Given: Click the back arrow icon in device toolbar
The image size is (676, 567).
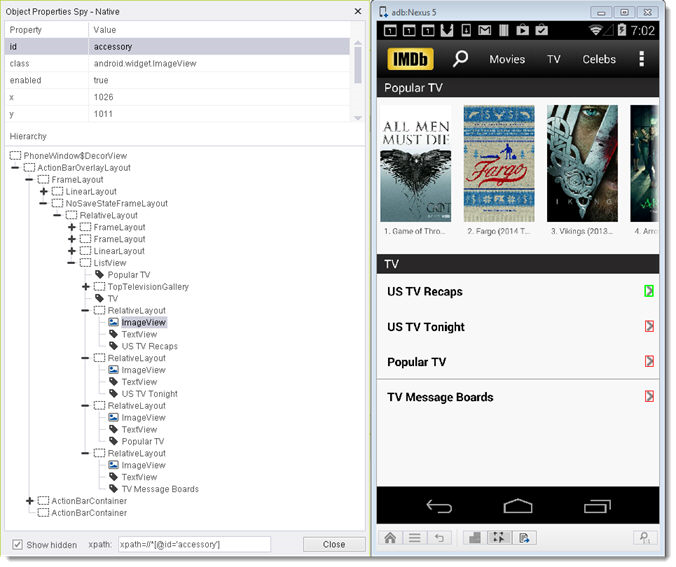Looking at the screenshot, I should pos(441,540).
